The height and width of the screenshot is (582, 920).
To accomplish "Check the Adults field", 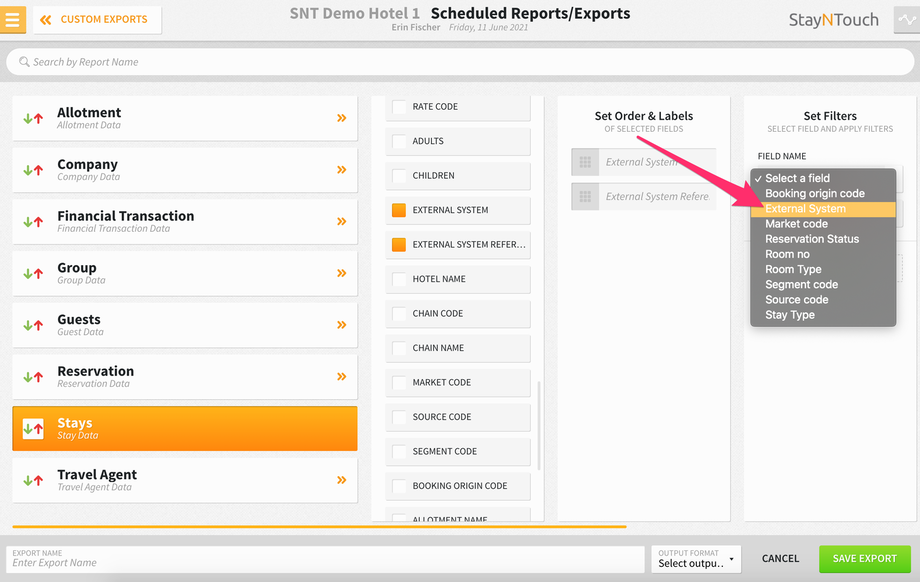I will click(399, 141).
